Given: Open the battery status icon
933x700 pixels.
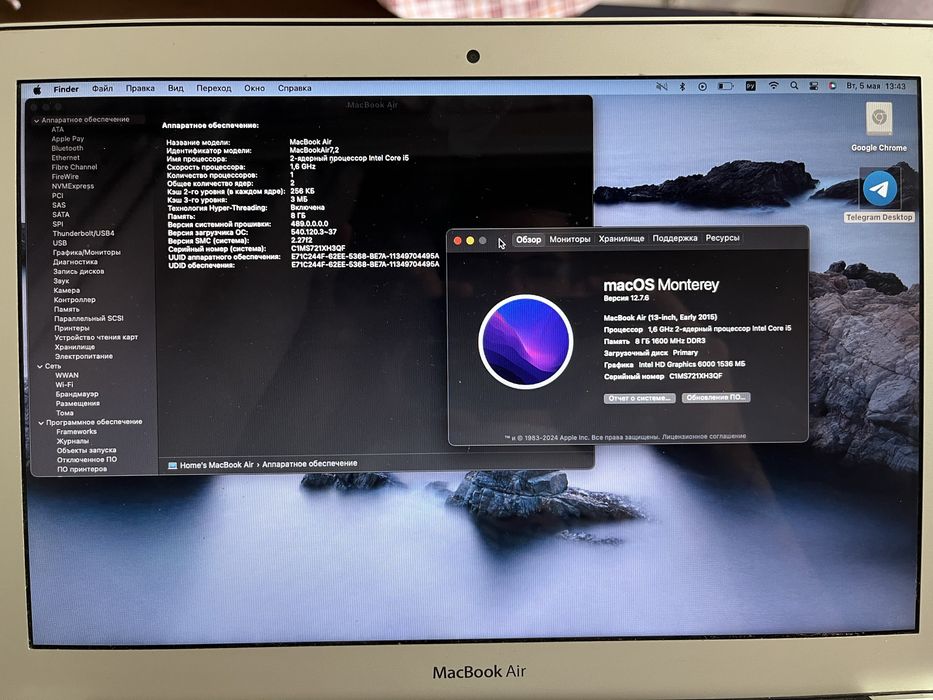Looking at the screenshot, I should pos(725,86).
